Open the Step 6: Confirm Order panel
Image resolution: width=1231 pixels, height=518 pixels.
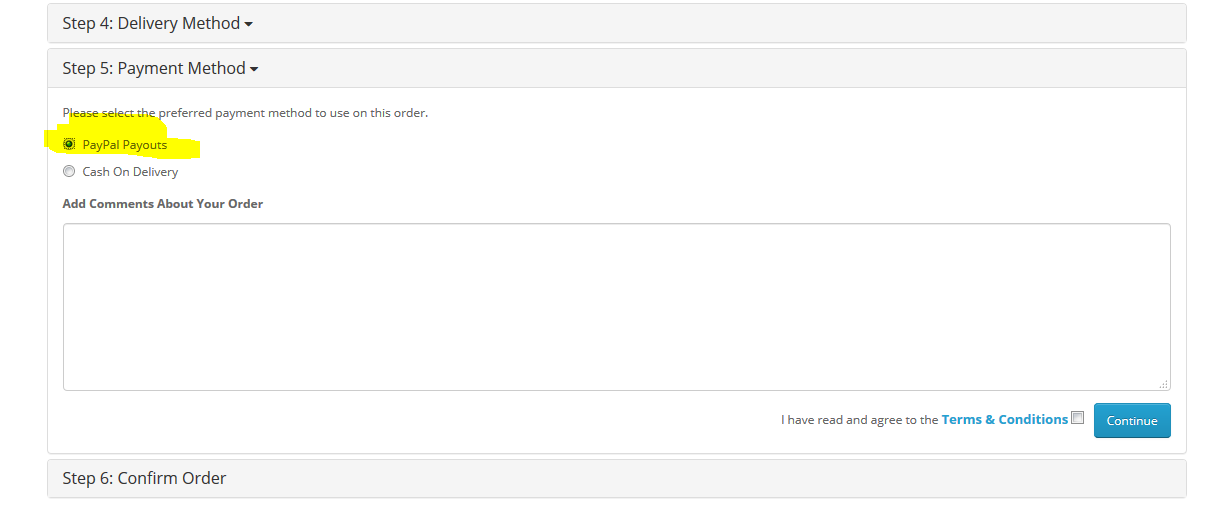(144, 478)
